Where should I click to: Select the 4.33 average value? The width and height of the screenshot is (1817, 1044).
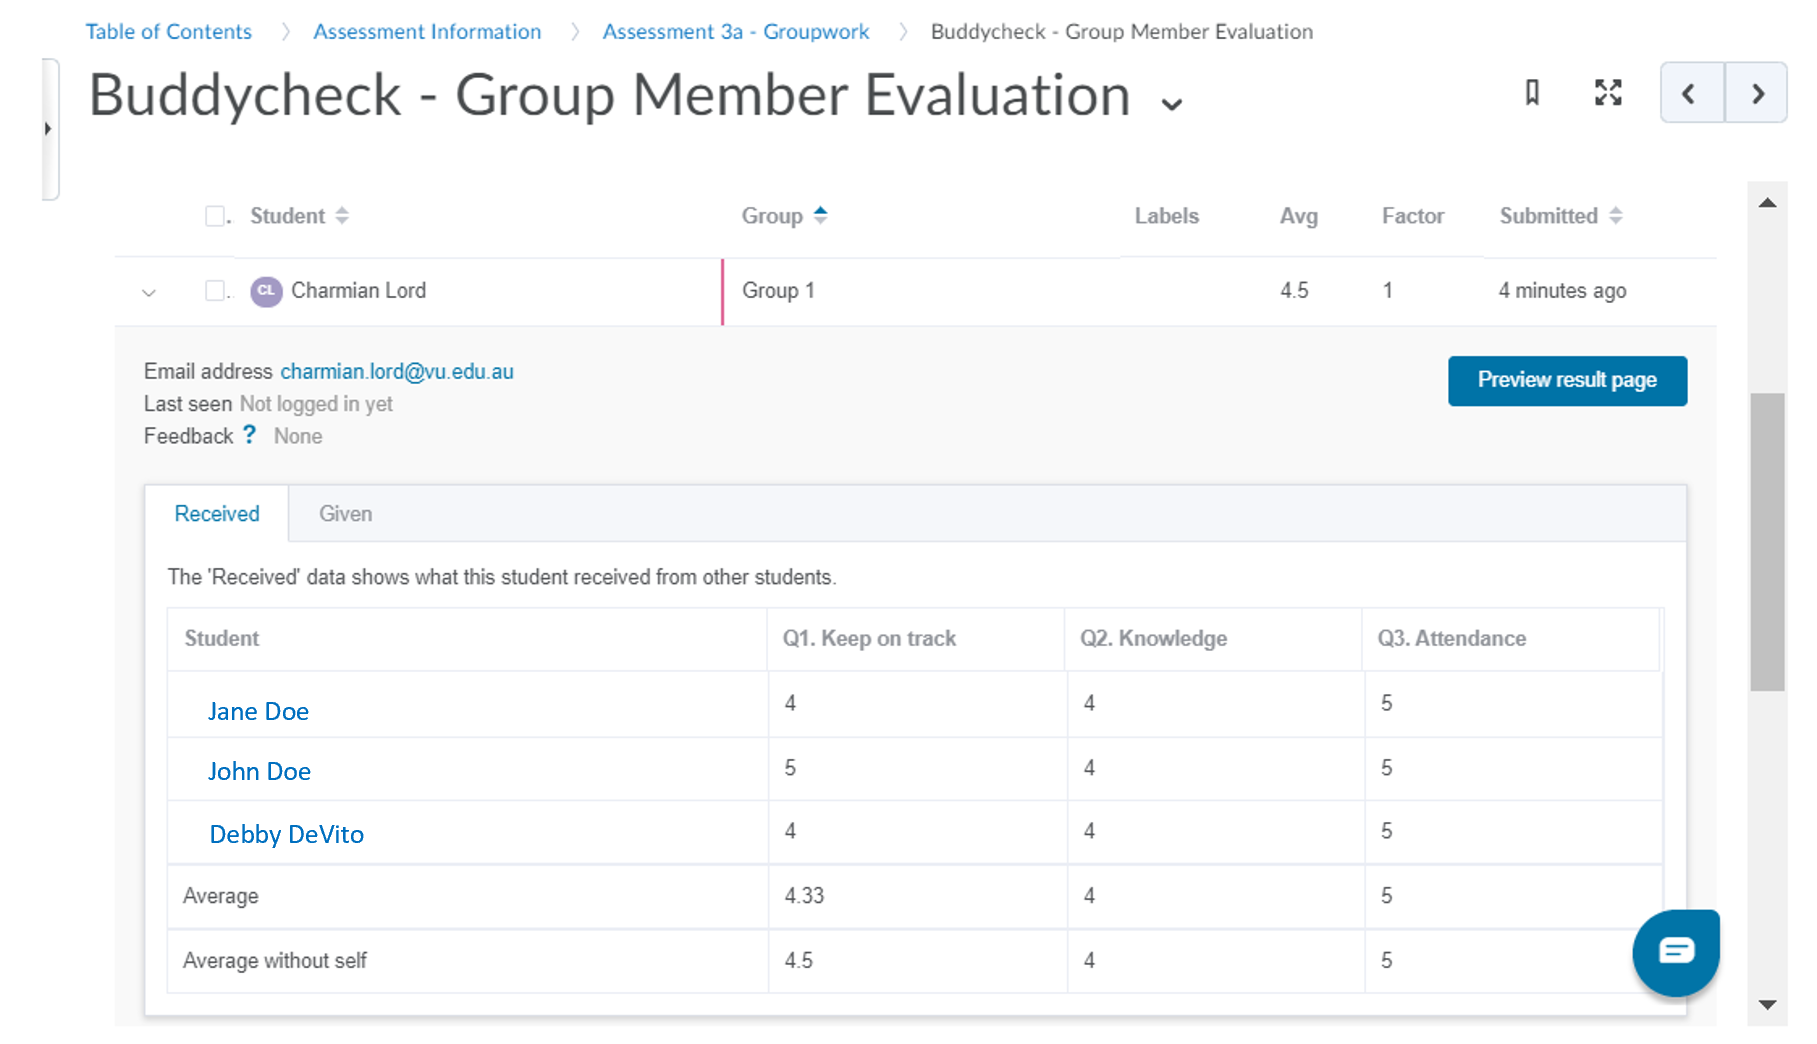(x=804, y=896)
